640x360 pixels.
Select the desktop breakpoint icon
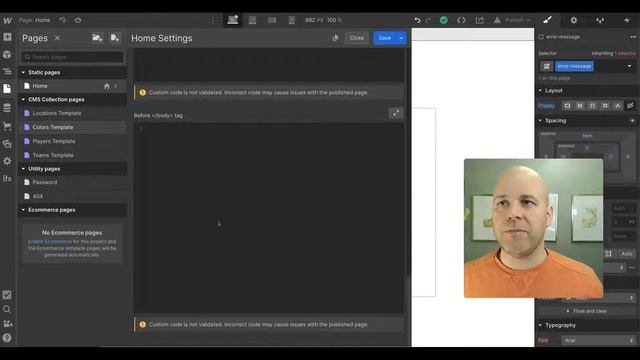[233, 20]
